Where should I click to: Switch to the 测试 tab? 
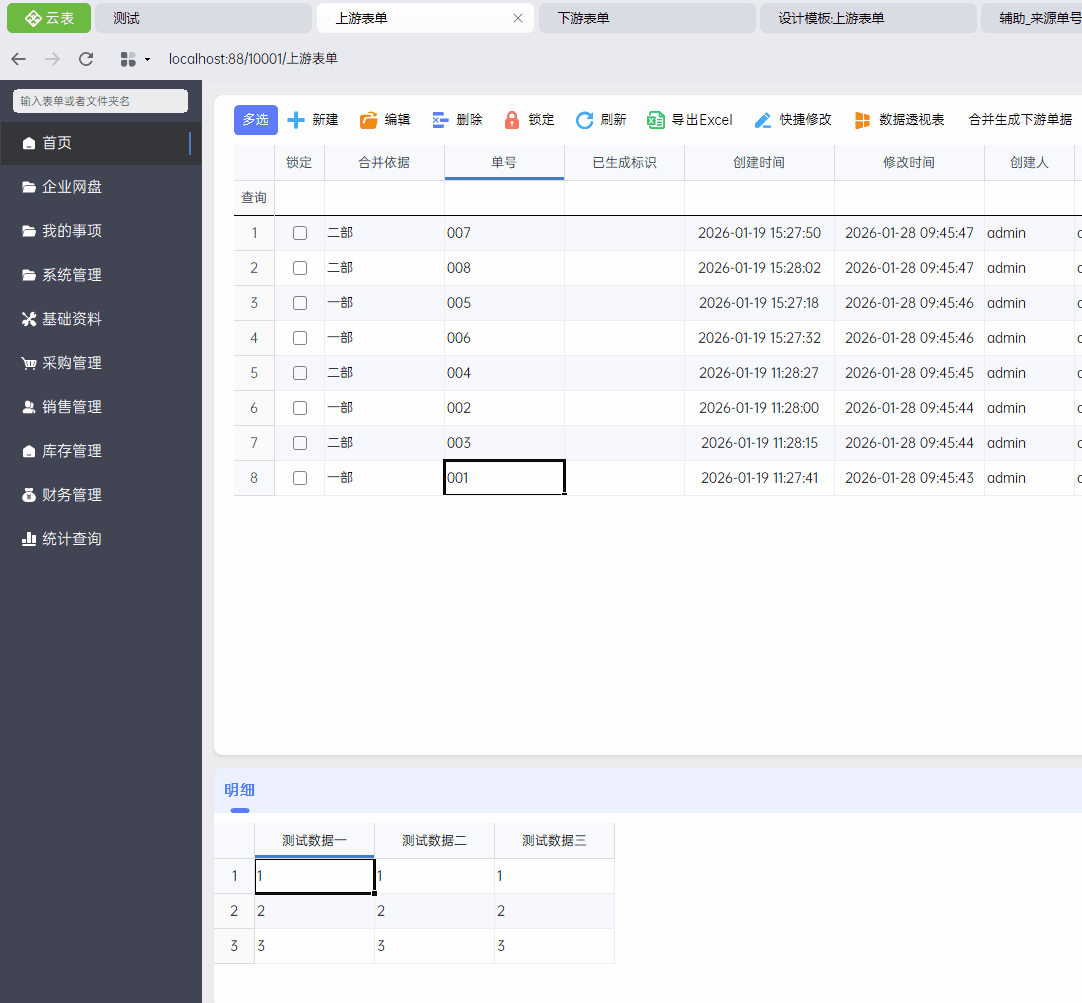pos(203,18)
